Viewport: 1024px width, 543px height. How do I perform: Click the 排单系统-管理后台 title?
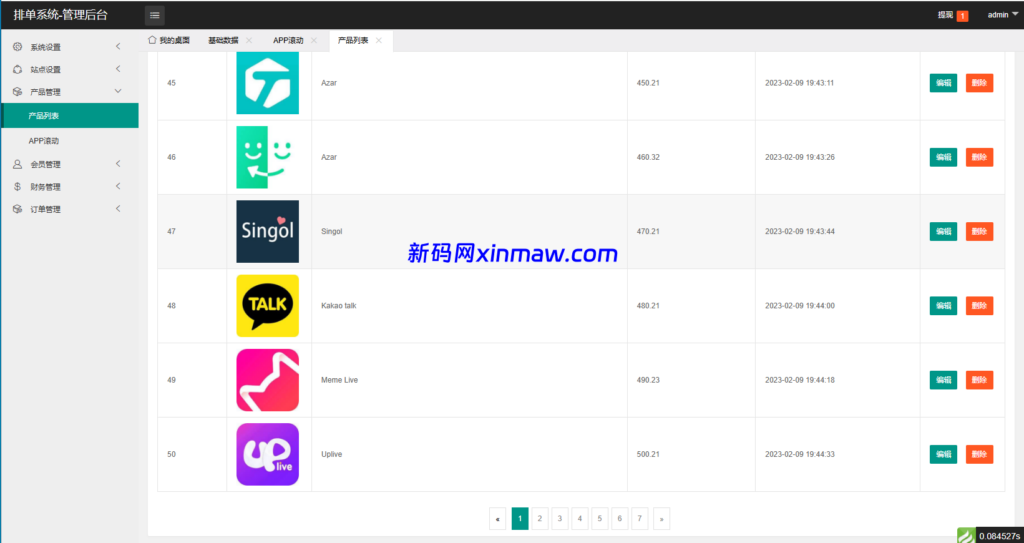tap(61, 15)
